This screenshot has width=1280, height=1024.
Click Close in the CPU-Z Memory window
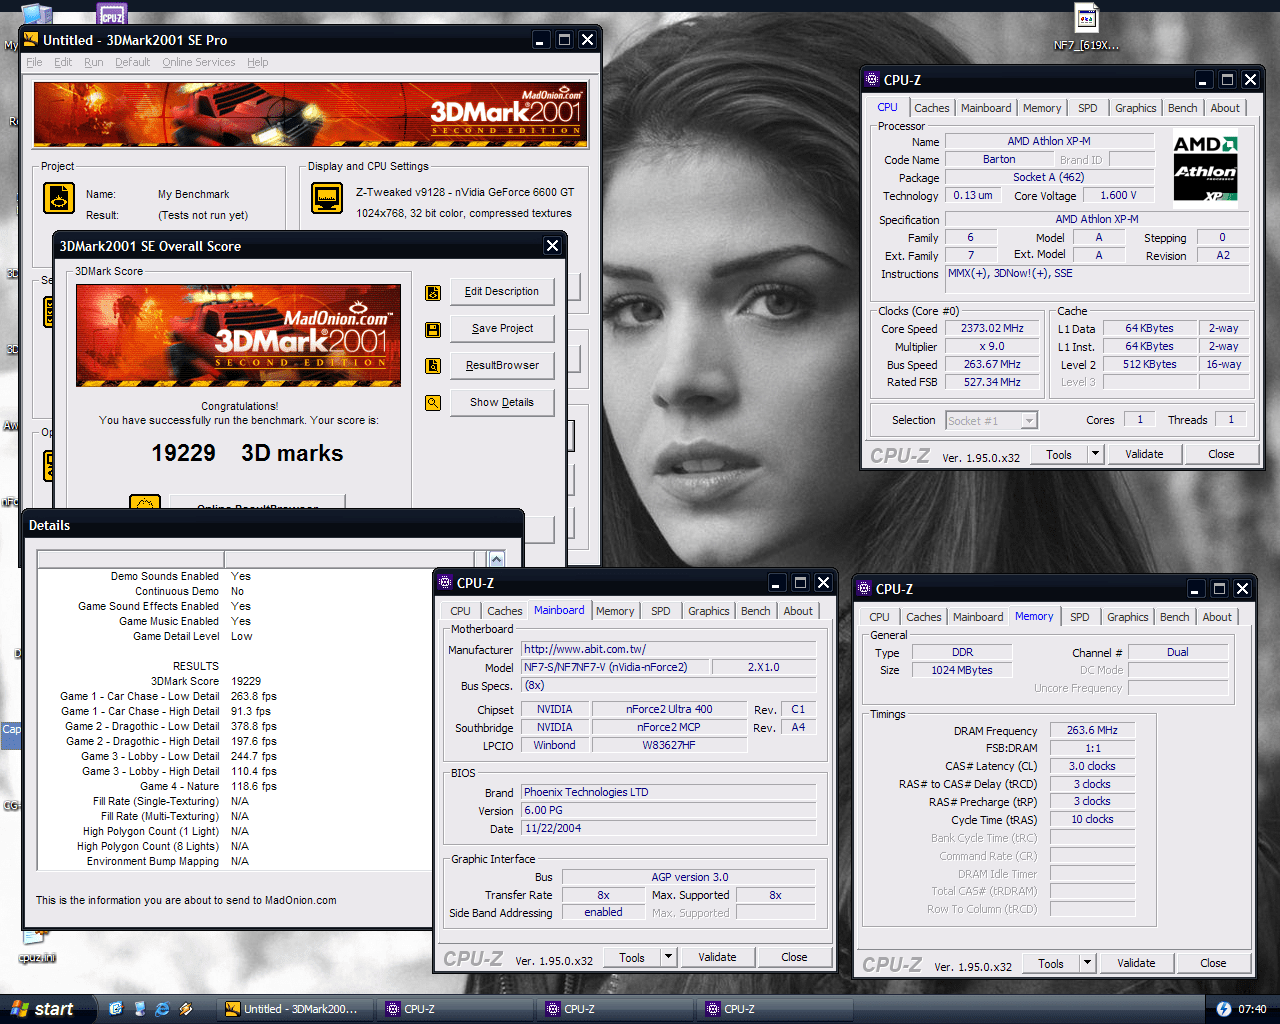coord(1213,963)
